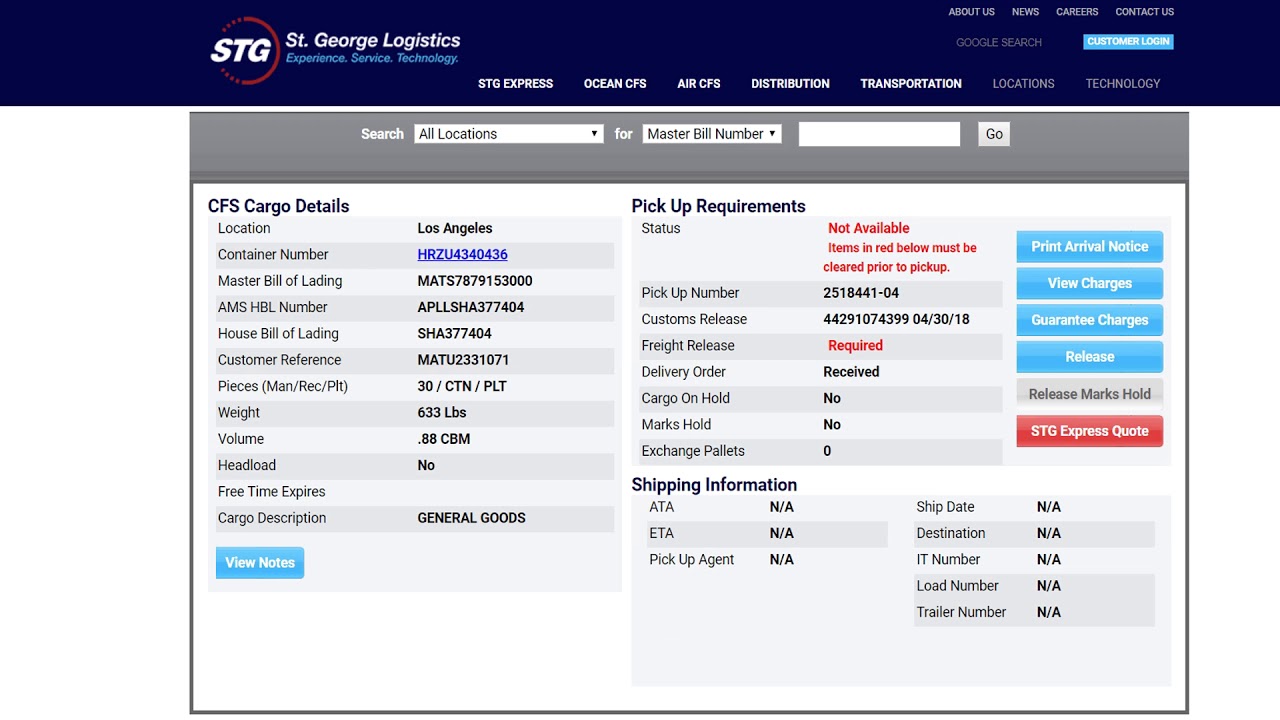
Task: Select cargo description GENERAL GOODS
Action: click(x=471, y=518)
